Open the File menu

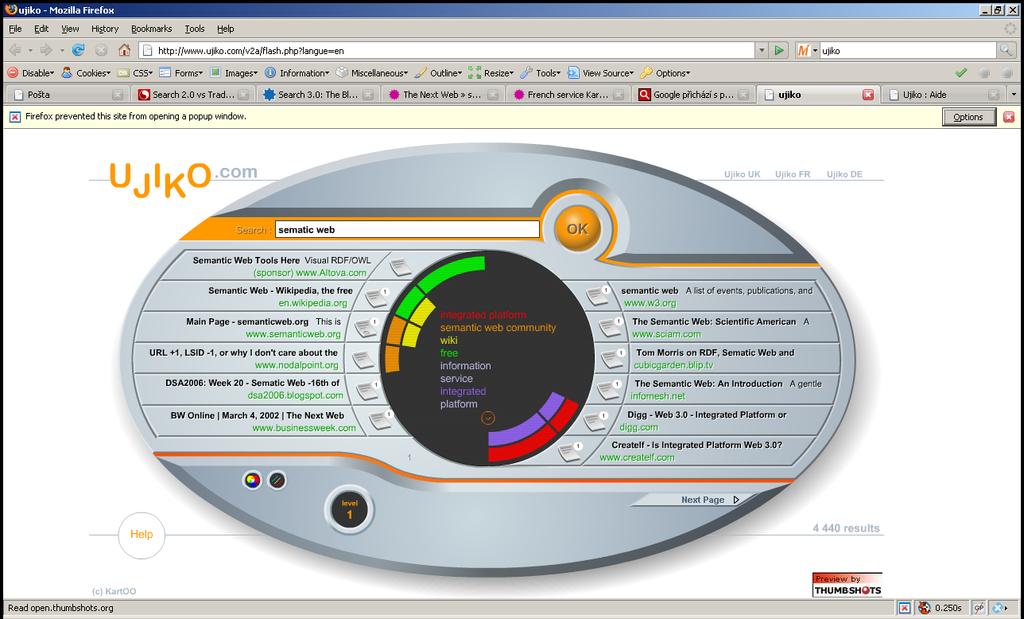[15, 29]
